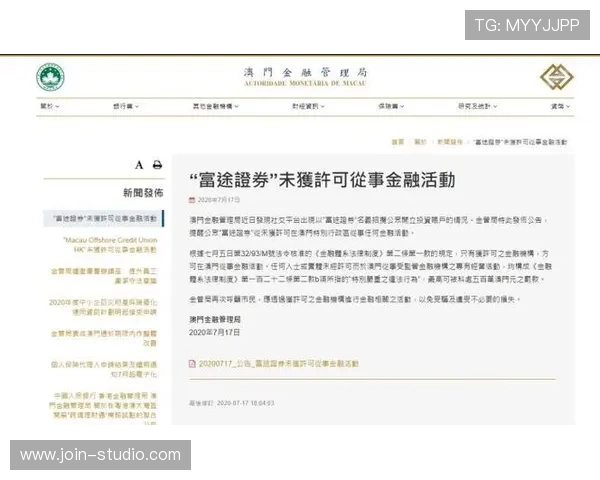Open the '個人保險代理人' sidebar news link
The width and height of the screenshot is (600, 480).
(104, 369)
